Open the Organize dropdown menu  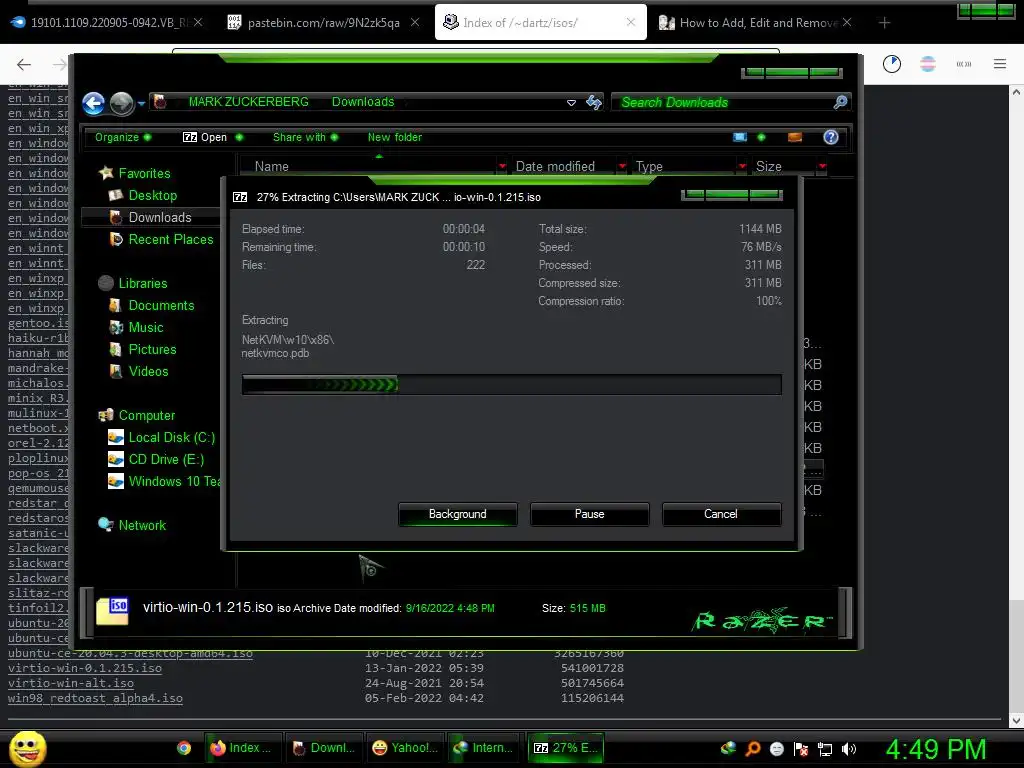123,137
